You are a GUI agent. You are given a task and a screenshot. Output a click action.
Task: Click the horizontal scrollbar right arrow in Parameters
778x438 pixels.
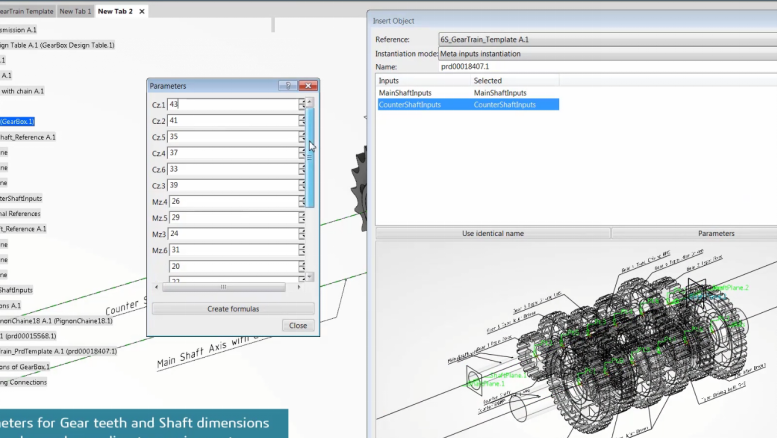pos(299,287)
